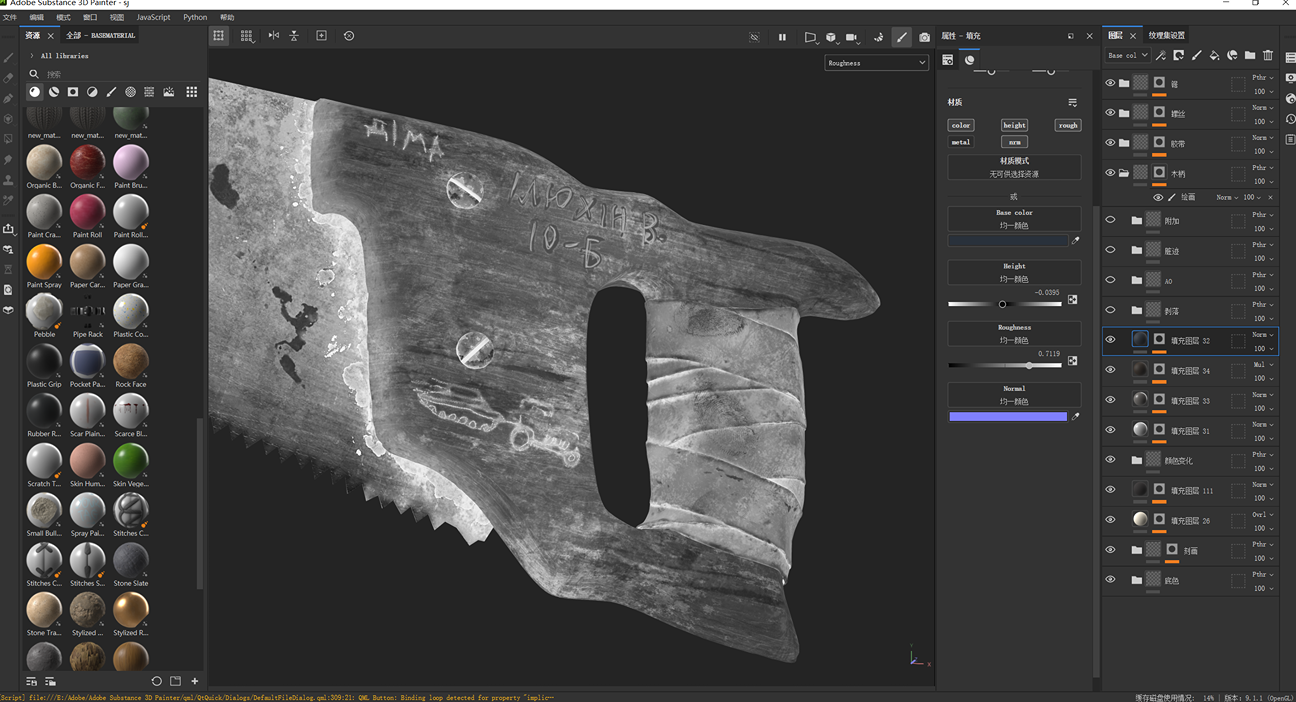Click the camera screenshot icon in viewport toolbar
The width and height of the screenshot is (1296, 702).
pyautogui.click(x=924, y=37)
